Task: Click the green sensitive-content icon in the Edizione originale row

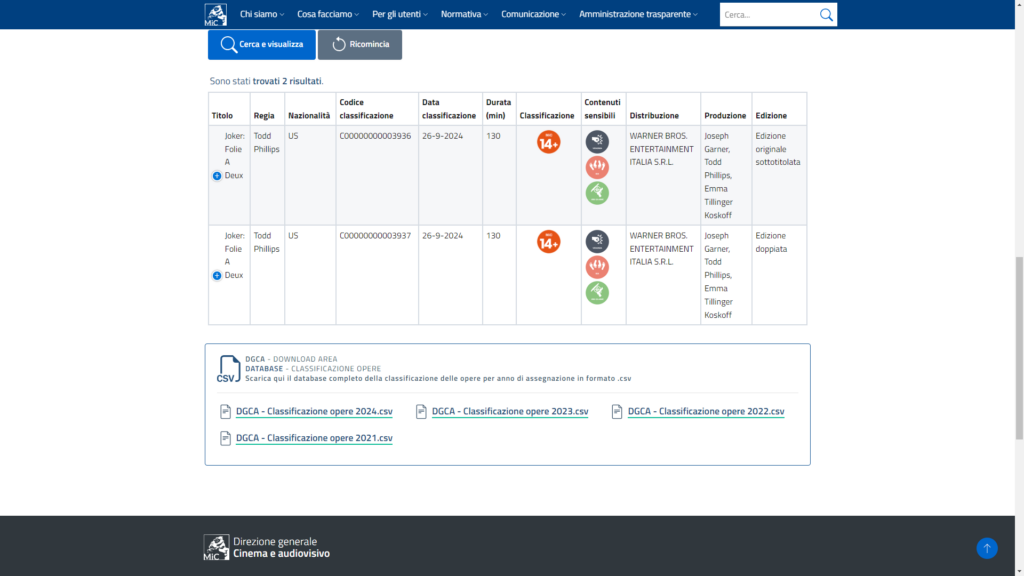Action: pyautogui.click(x=597, y=193)
